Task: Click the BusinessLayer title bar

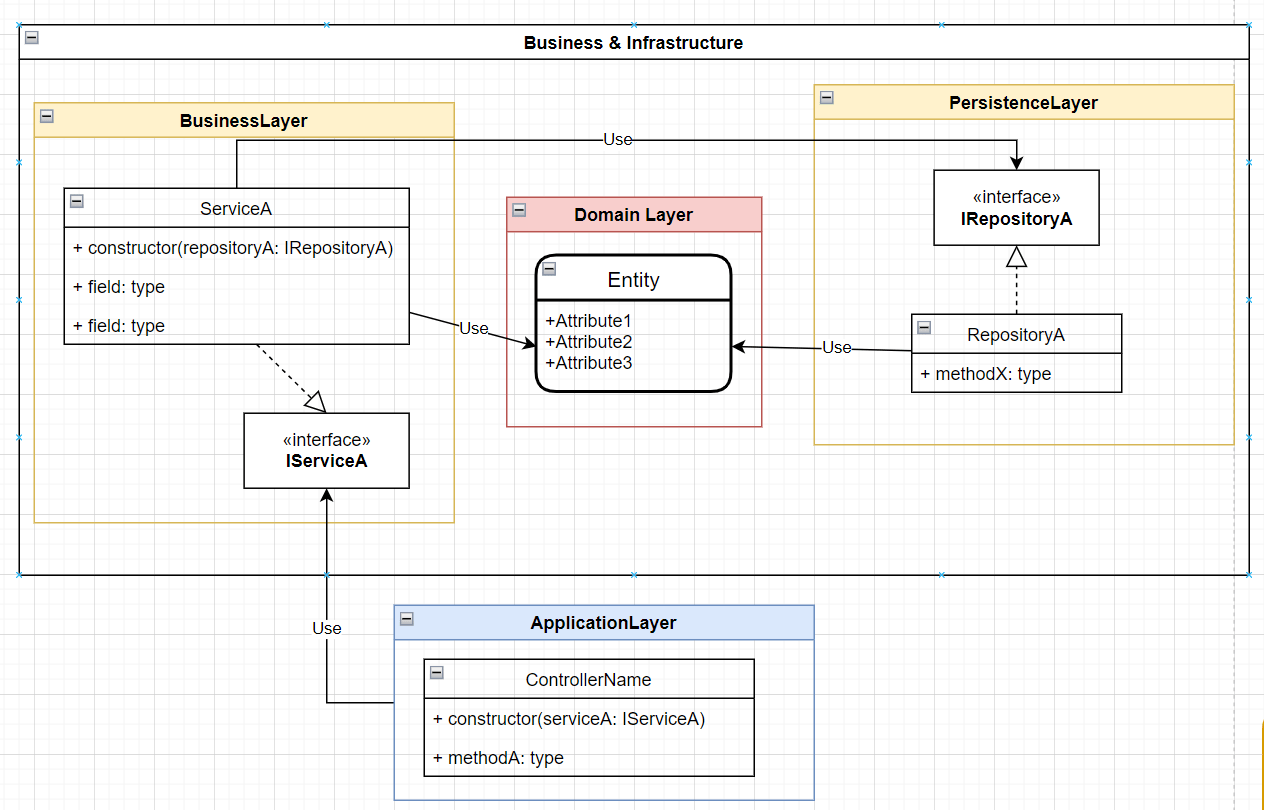Action: pos(244,120)
